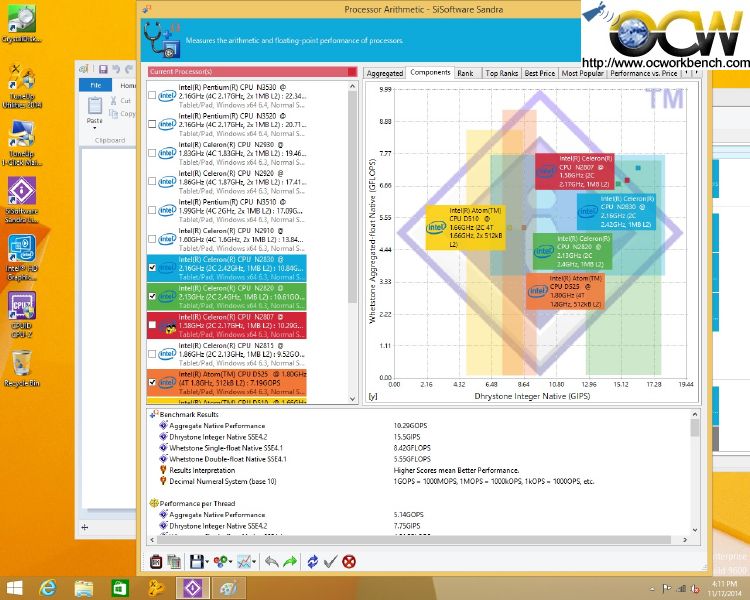The height and width of the screenshot is (600, 750).
Task: Click the Save icon in background window's quick access bar
Action: tap(103, 69)
